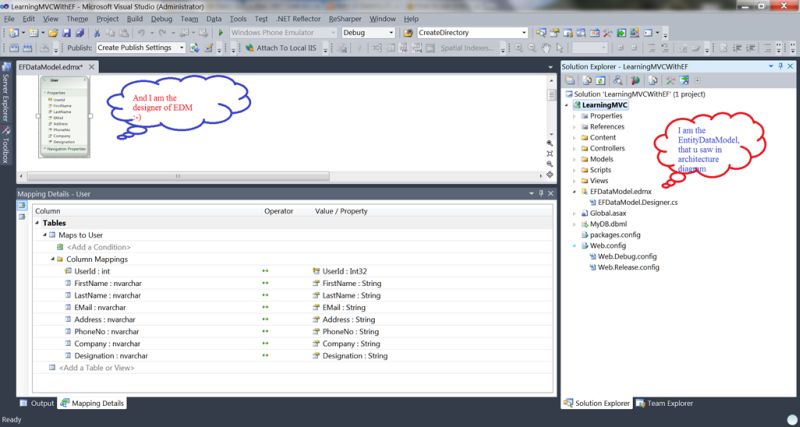Open the Build menu

pyautogui.click(x=135, y=19)
